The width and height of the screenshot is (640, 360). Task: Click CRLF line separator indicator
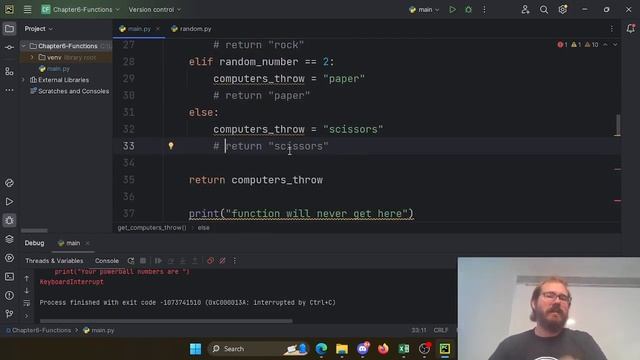pos(441,330)
